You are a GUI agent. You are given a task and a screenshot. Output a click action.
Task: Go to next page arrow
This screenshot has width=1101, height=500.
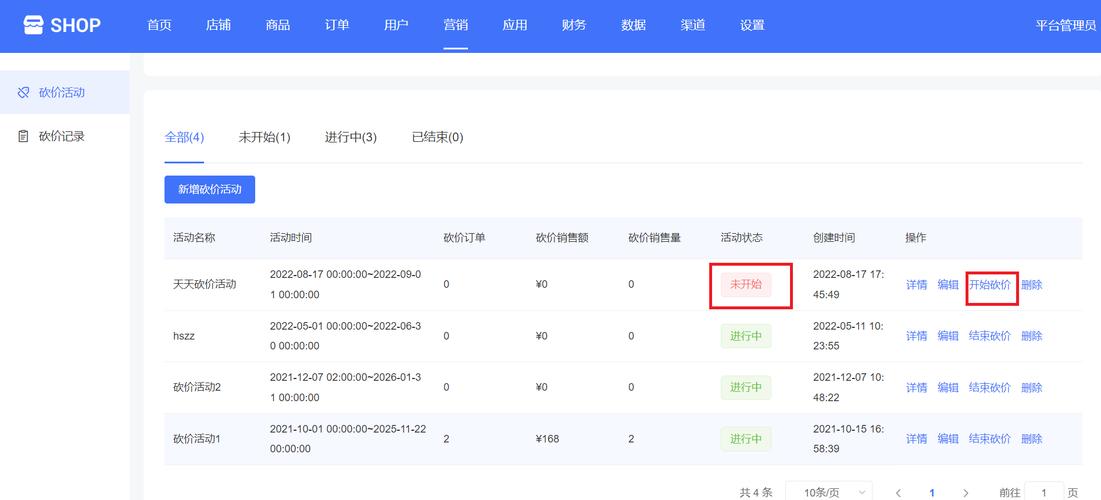pos(966,493)
